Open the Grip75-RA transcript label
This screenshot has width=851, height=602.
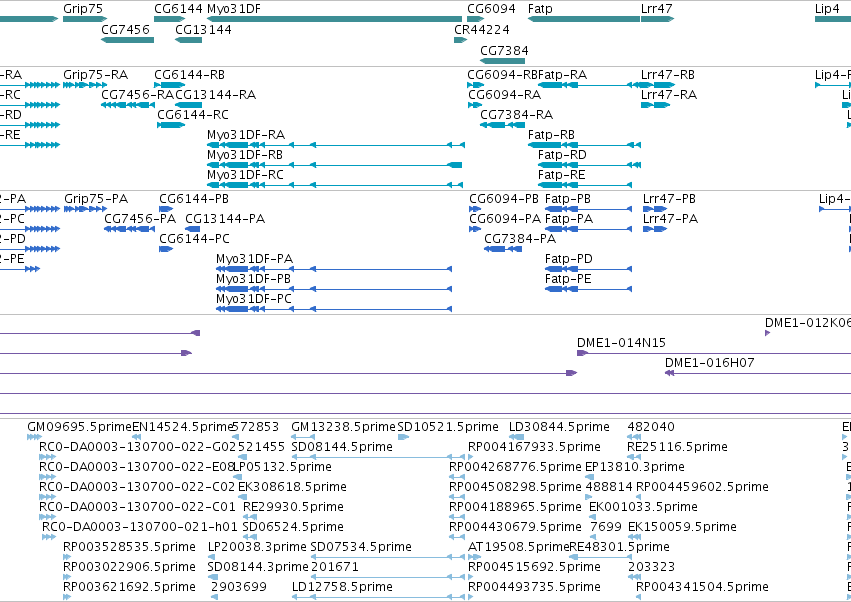tap(96, 75)
